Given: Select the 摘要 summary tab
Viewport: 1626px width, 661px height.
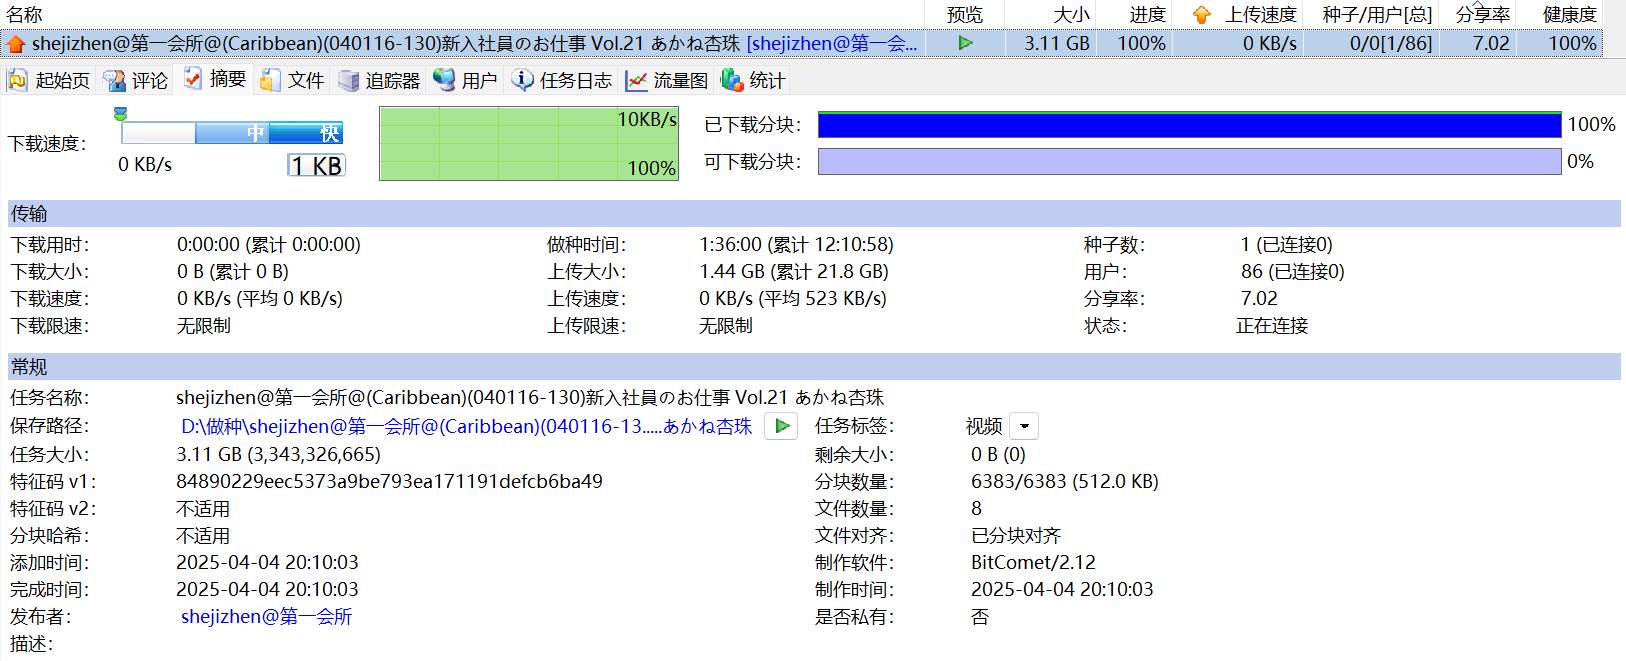Looking at the screenshot, I should [215, 79].
